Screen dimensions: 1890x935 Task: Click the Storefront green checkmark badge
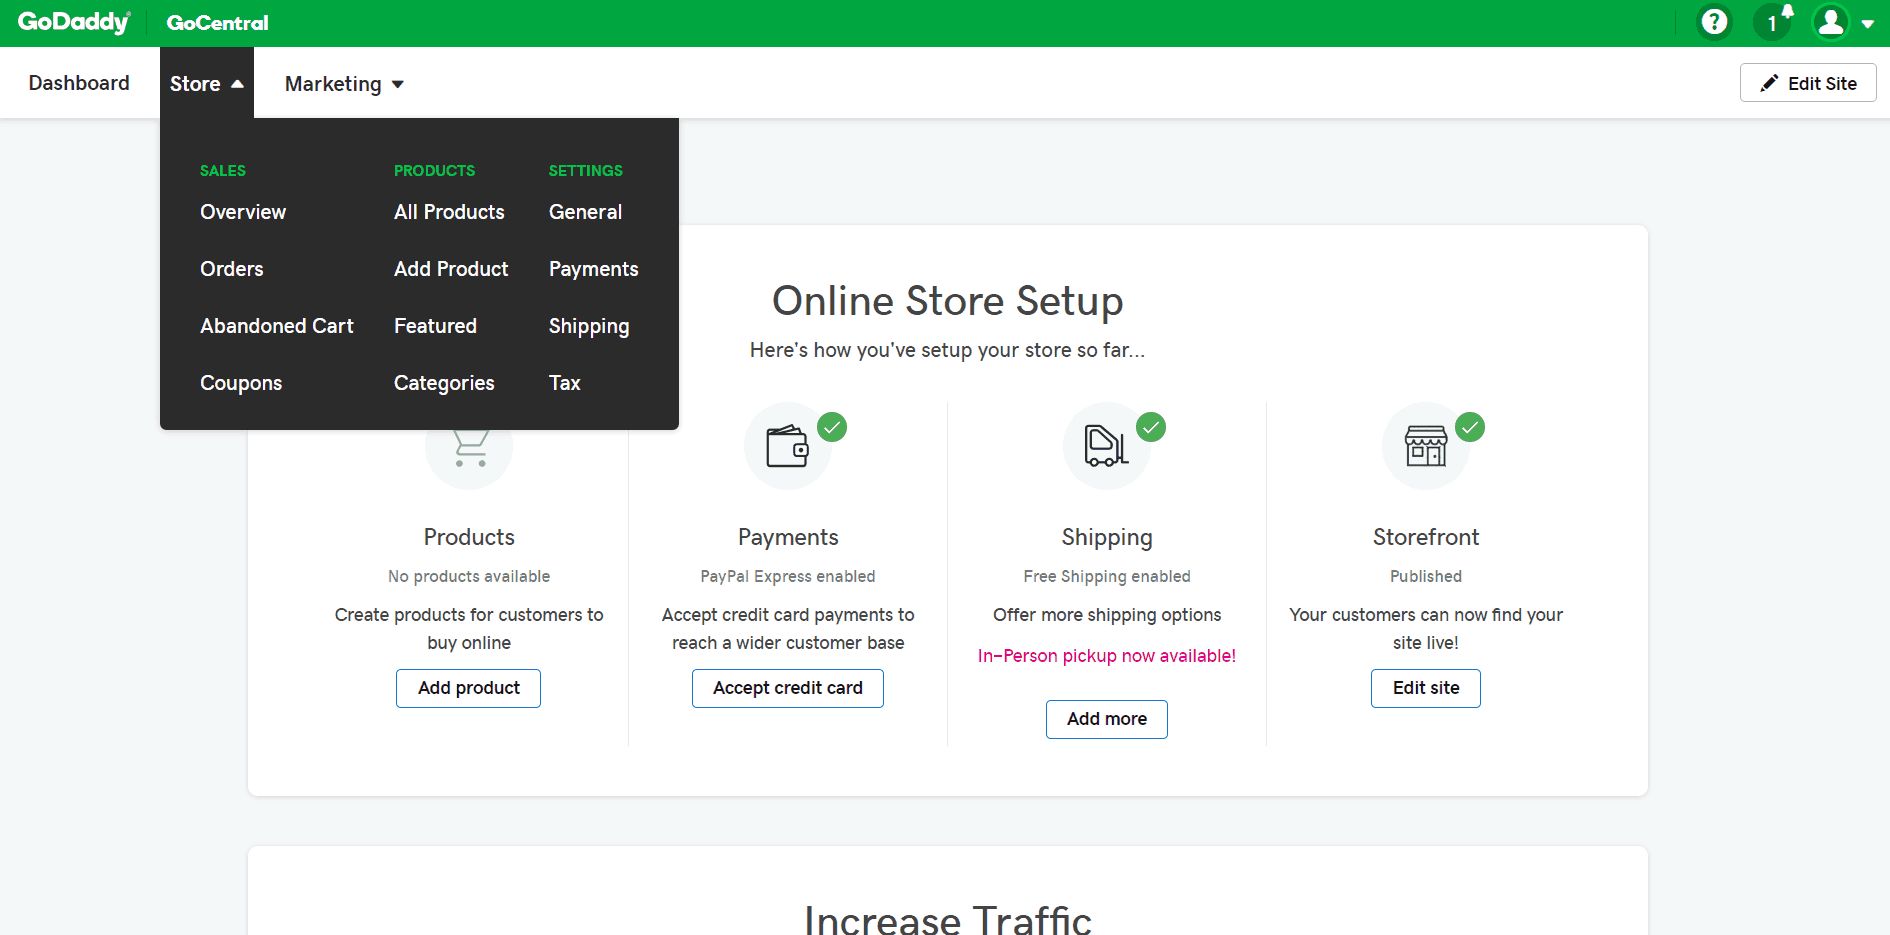pyautogui.click(x=1470, y=427)
